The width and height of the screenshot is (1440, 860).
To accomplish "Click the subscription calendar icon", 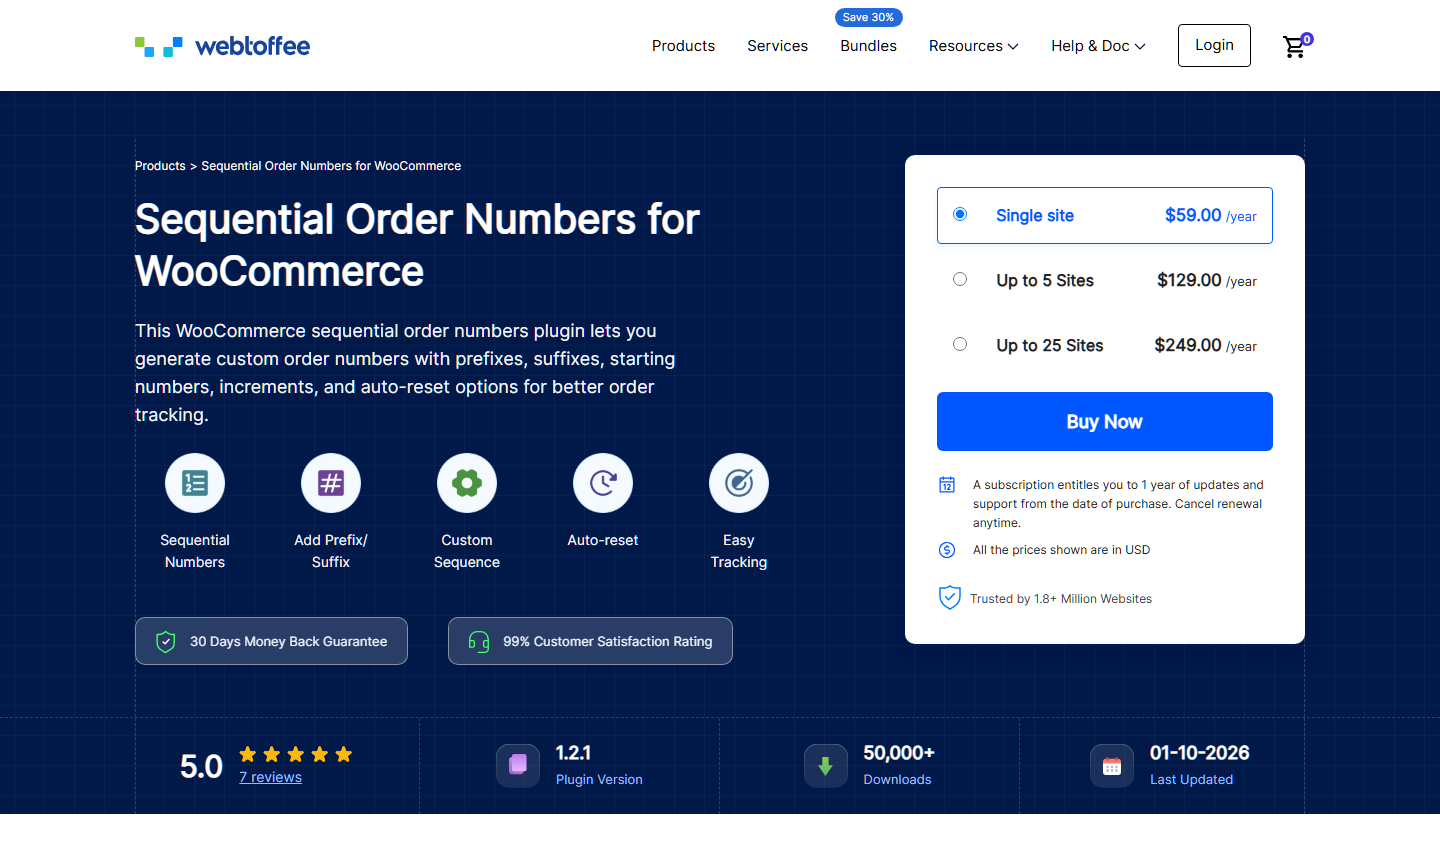I will 947,485.
